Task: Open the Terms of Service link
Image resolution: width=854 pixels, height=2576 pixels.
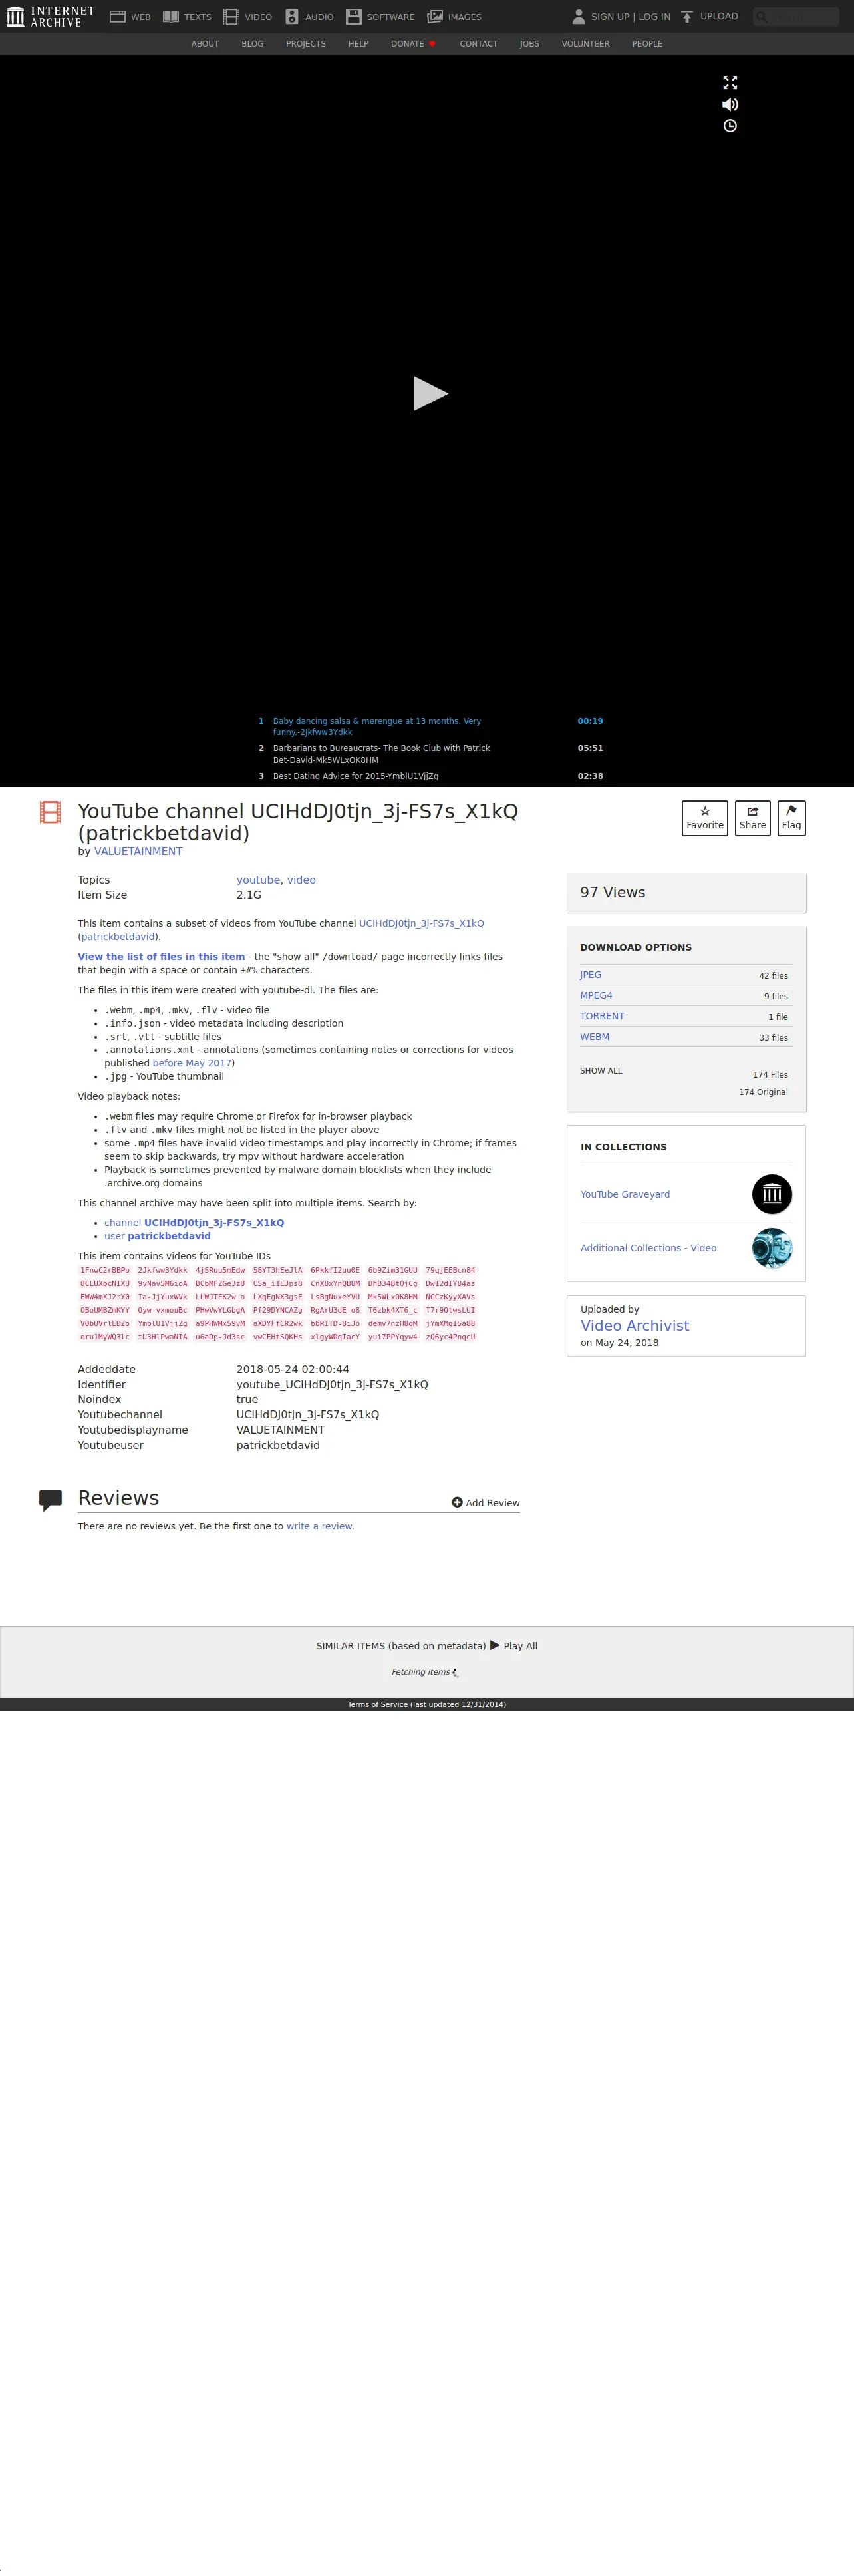Action: coord(427,1704)
